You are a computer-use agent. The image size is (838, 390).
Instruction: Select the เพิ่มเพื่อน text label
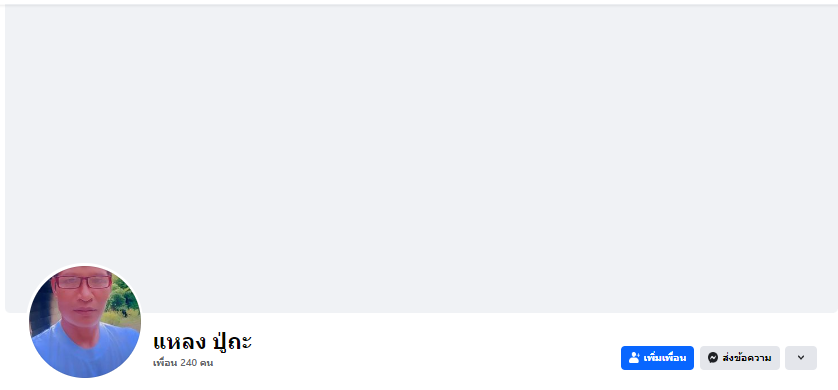pos(664,357)
